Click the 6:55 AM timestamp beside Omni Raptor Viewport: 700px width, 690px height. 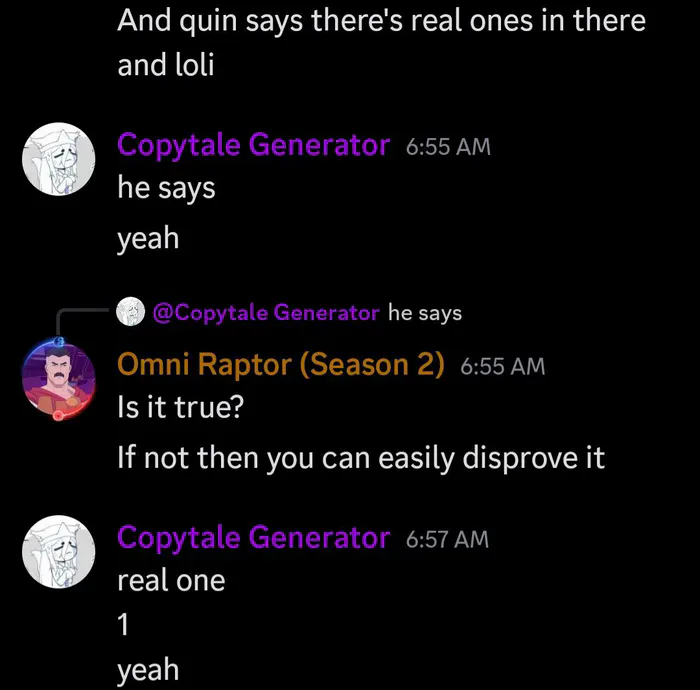pos(503,366)
